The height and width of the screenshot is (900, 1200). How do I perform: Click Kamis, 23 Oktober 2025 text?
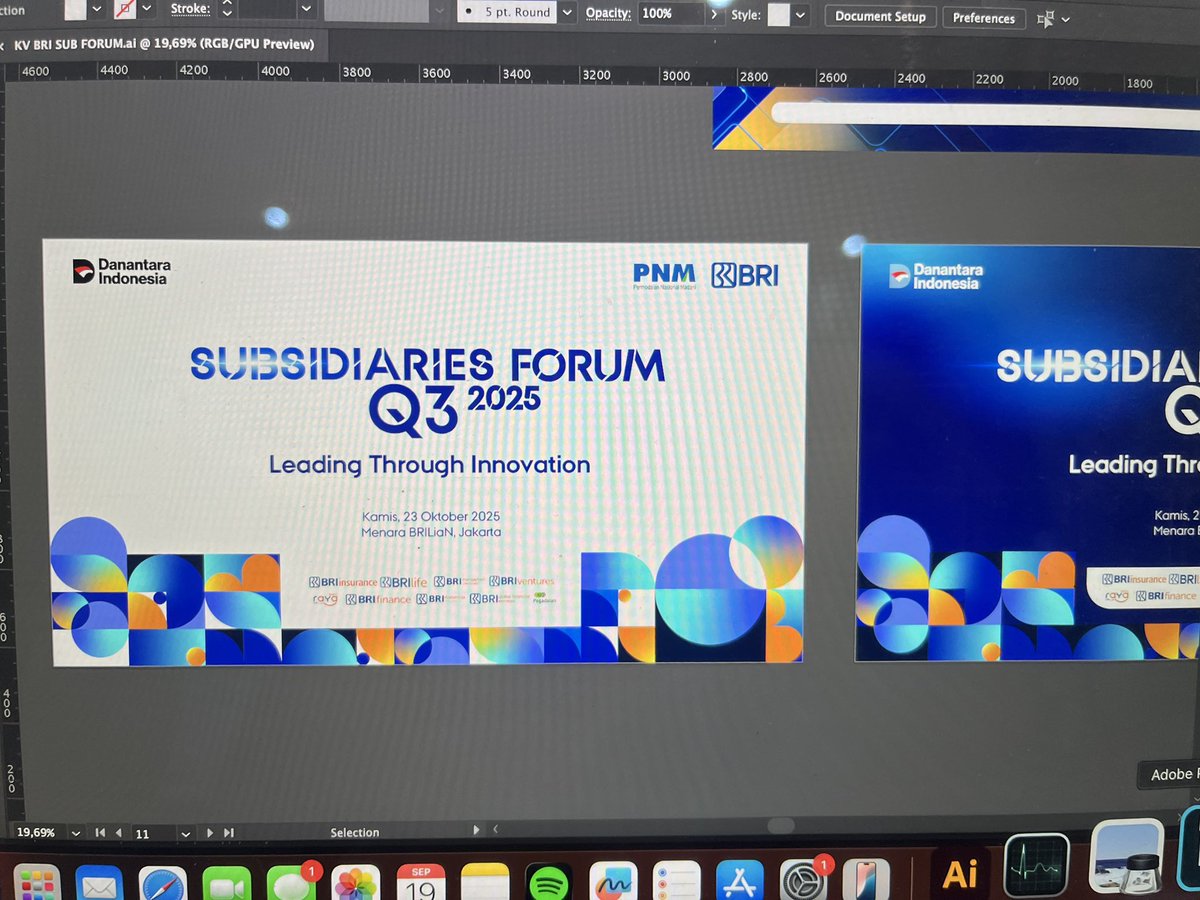[x=431, y=517]
